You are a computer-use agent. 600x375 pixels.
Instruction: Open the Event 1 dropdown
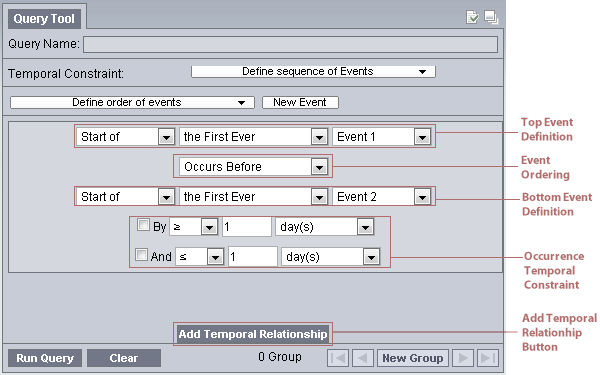(x=382, y=137)
